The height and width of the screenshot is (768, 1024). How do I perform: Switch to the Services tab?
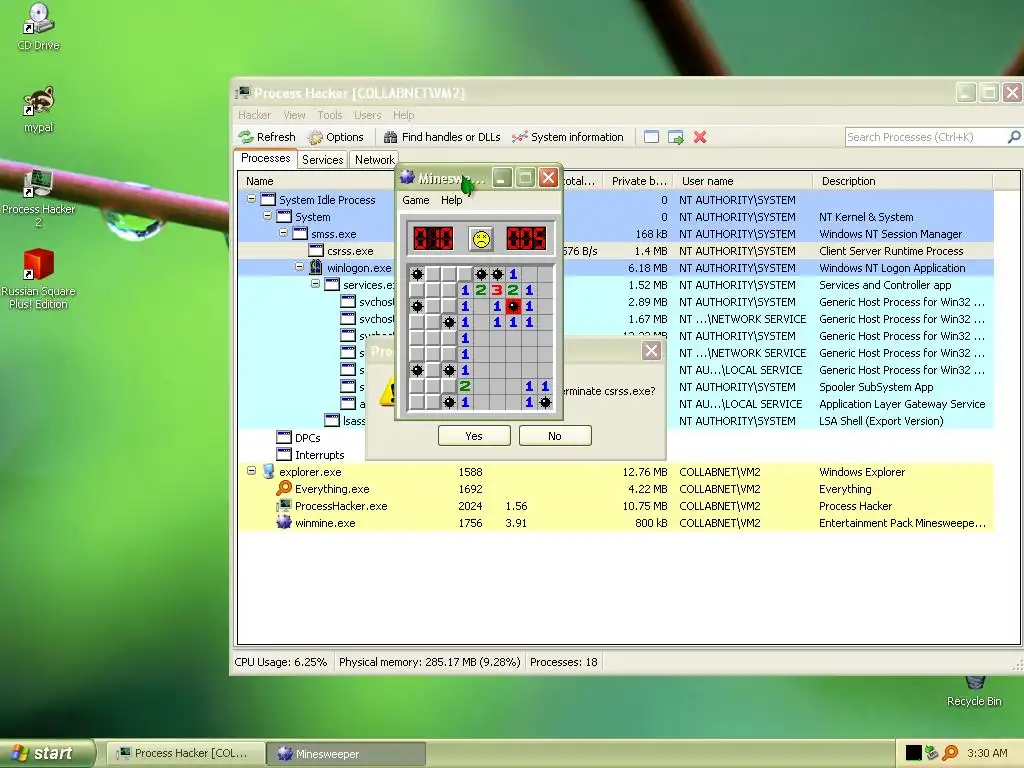[x=323, y=159]
